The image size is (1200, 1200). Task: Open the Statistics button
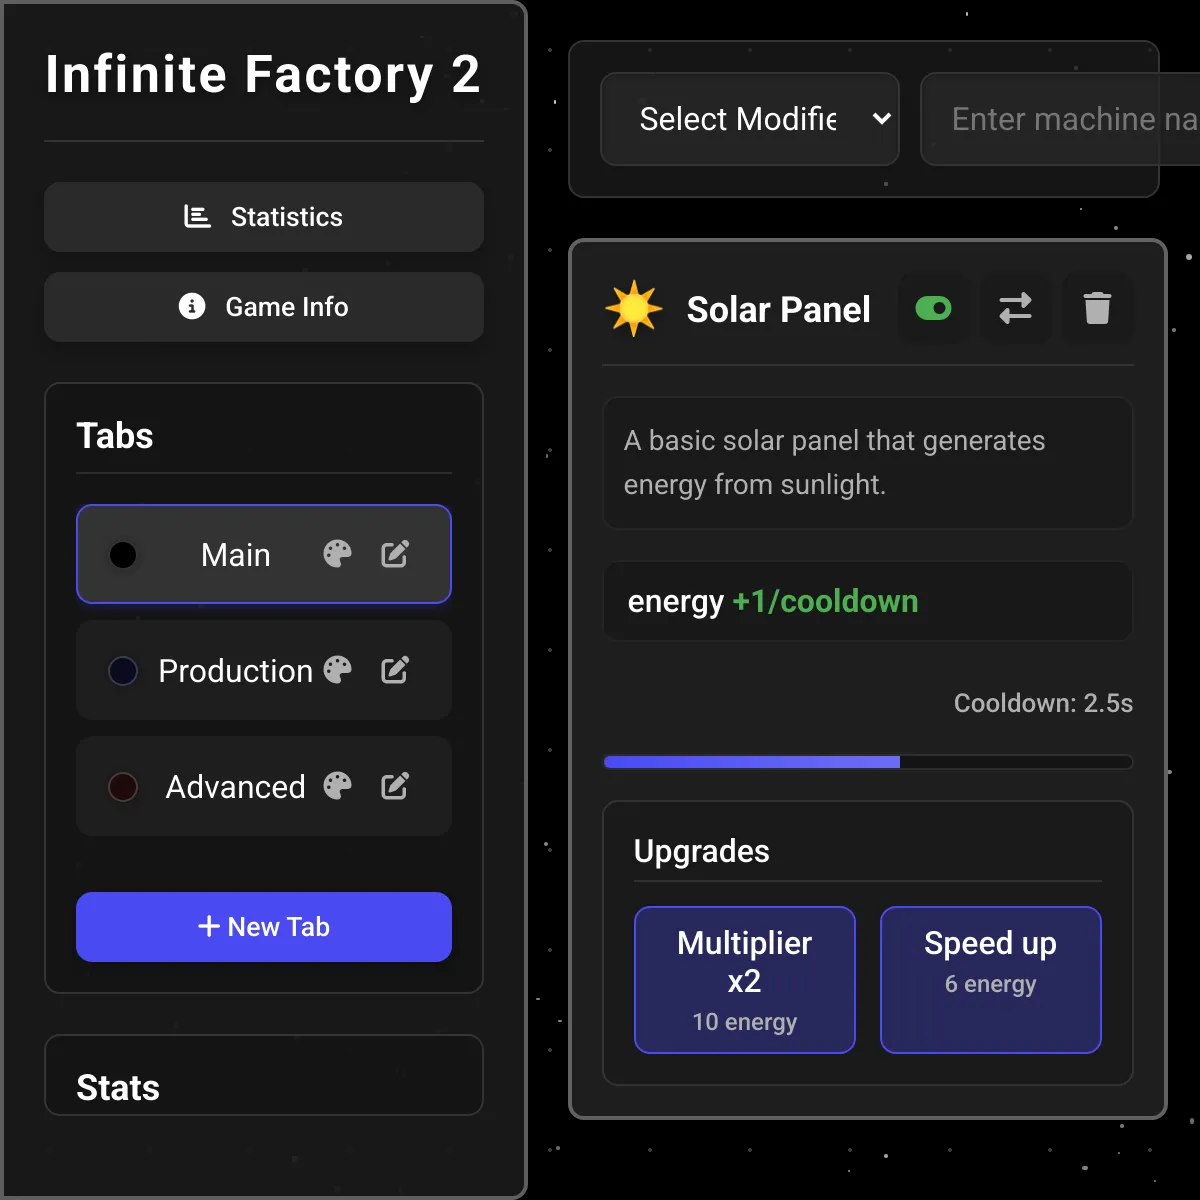(x=264, y=217)
